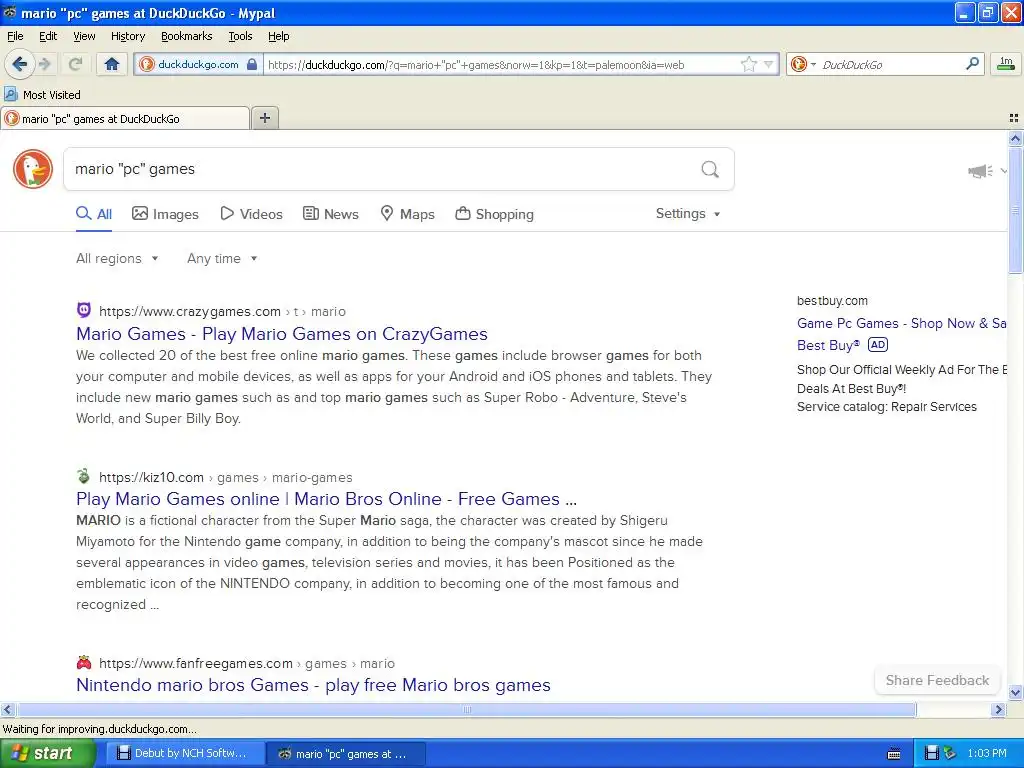Click the padlock site identity icon

[x=252, y=64]
